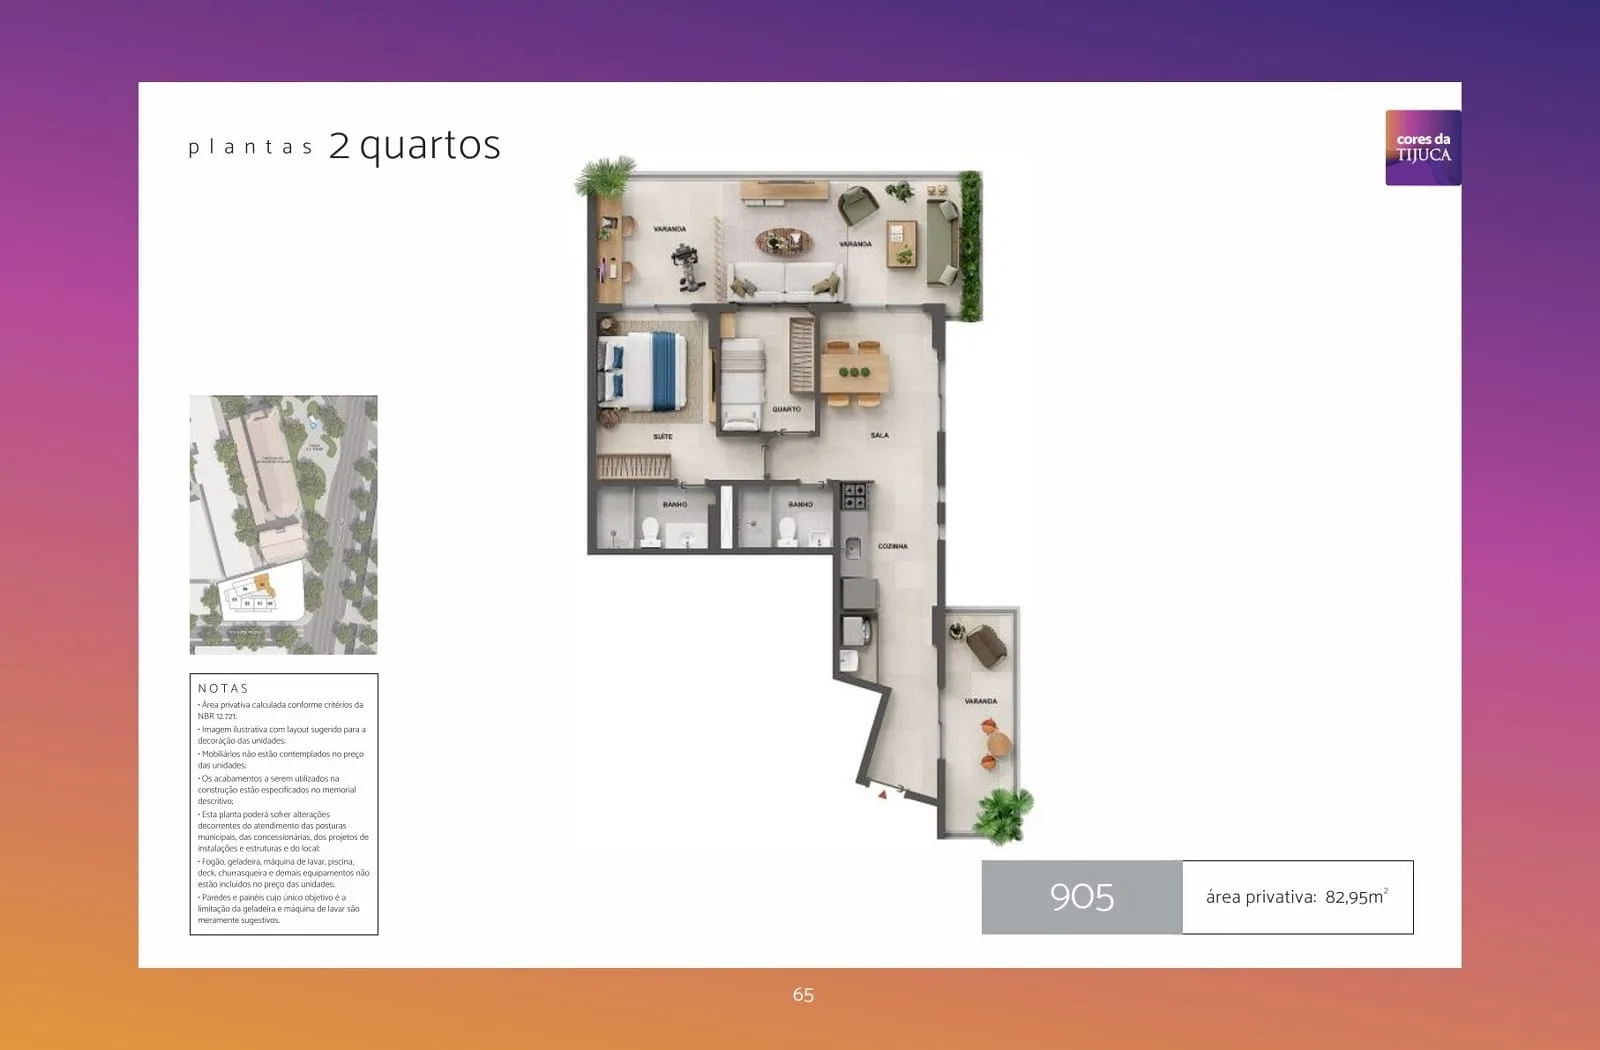Viewport: 1600px width, 1050px height.
Task: Click the stove cooktop in the kitchen
Action: (x=855, y=495)
